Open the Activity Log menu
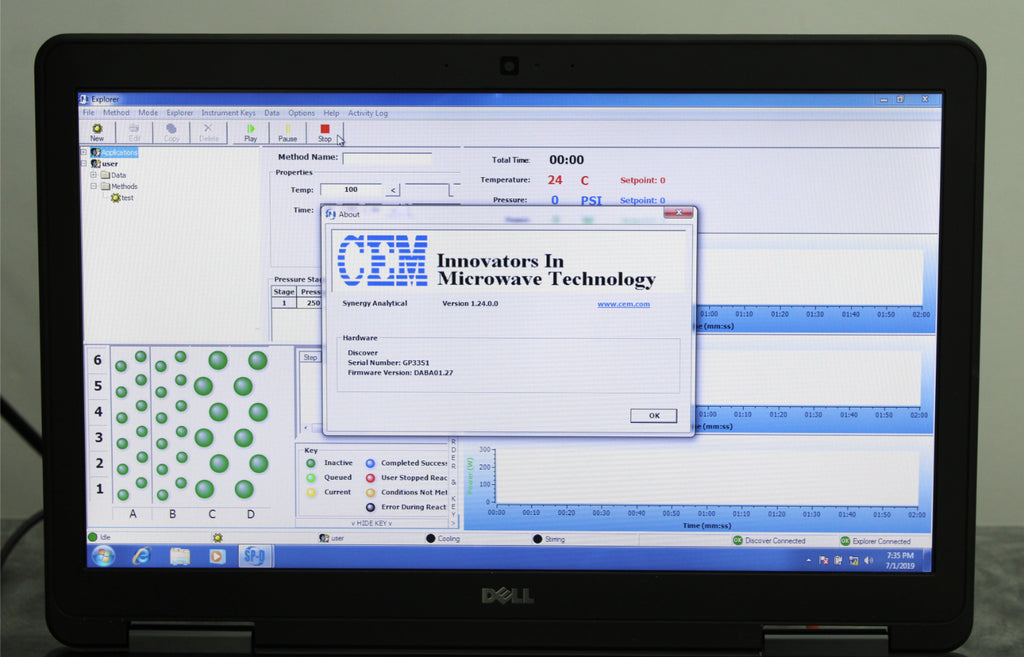 point(367,113)
